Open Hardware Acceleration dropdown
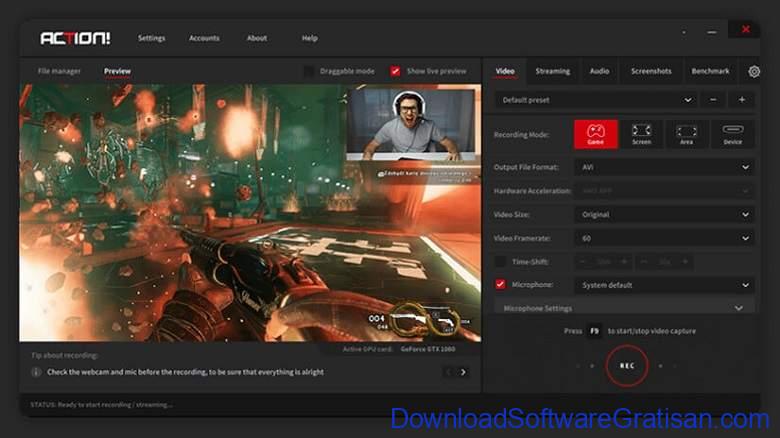Image resolution: width=780 pixels, height=438 pixels. tap(664, 191)
